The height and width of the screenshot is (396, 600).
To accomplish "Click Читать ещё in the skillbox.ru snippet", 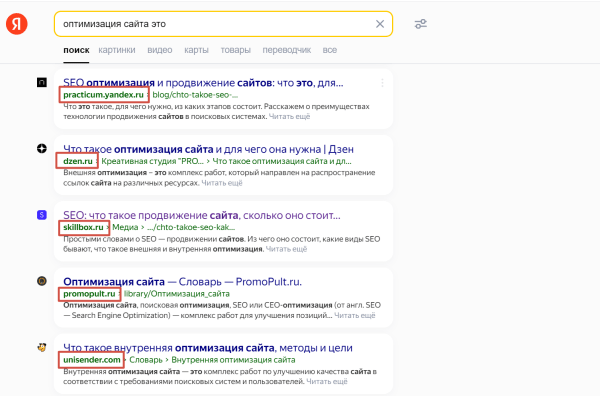I will (286, 249).
